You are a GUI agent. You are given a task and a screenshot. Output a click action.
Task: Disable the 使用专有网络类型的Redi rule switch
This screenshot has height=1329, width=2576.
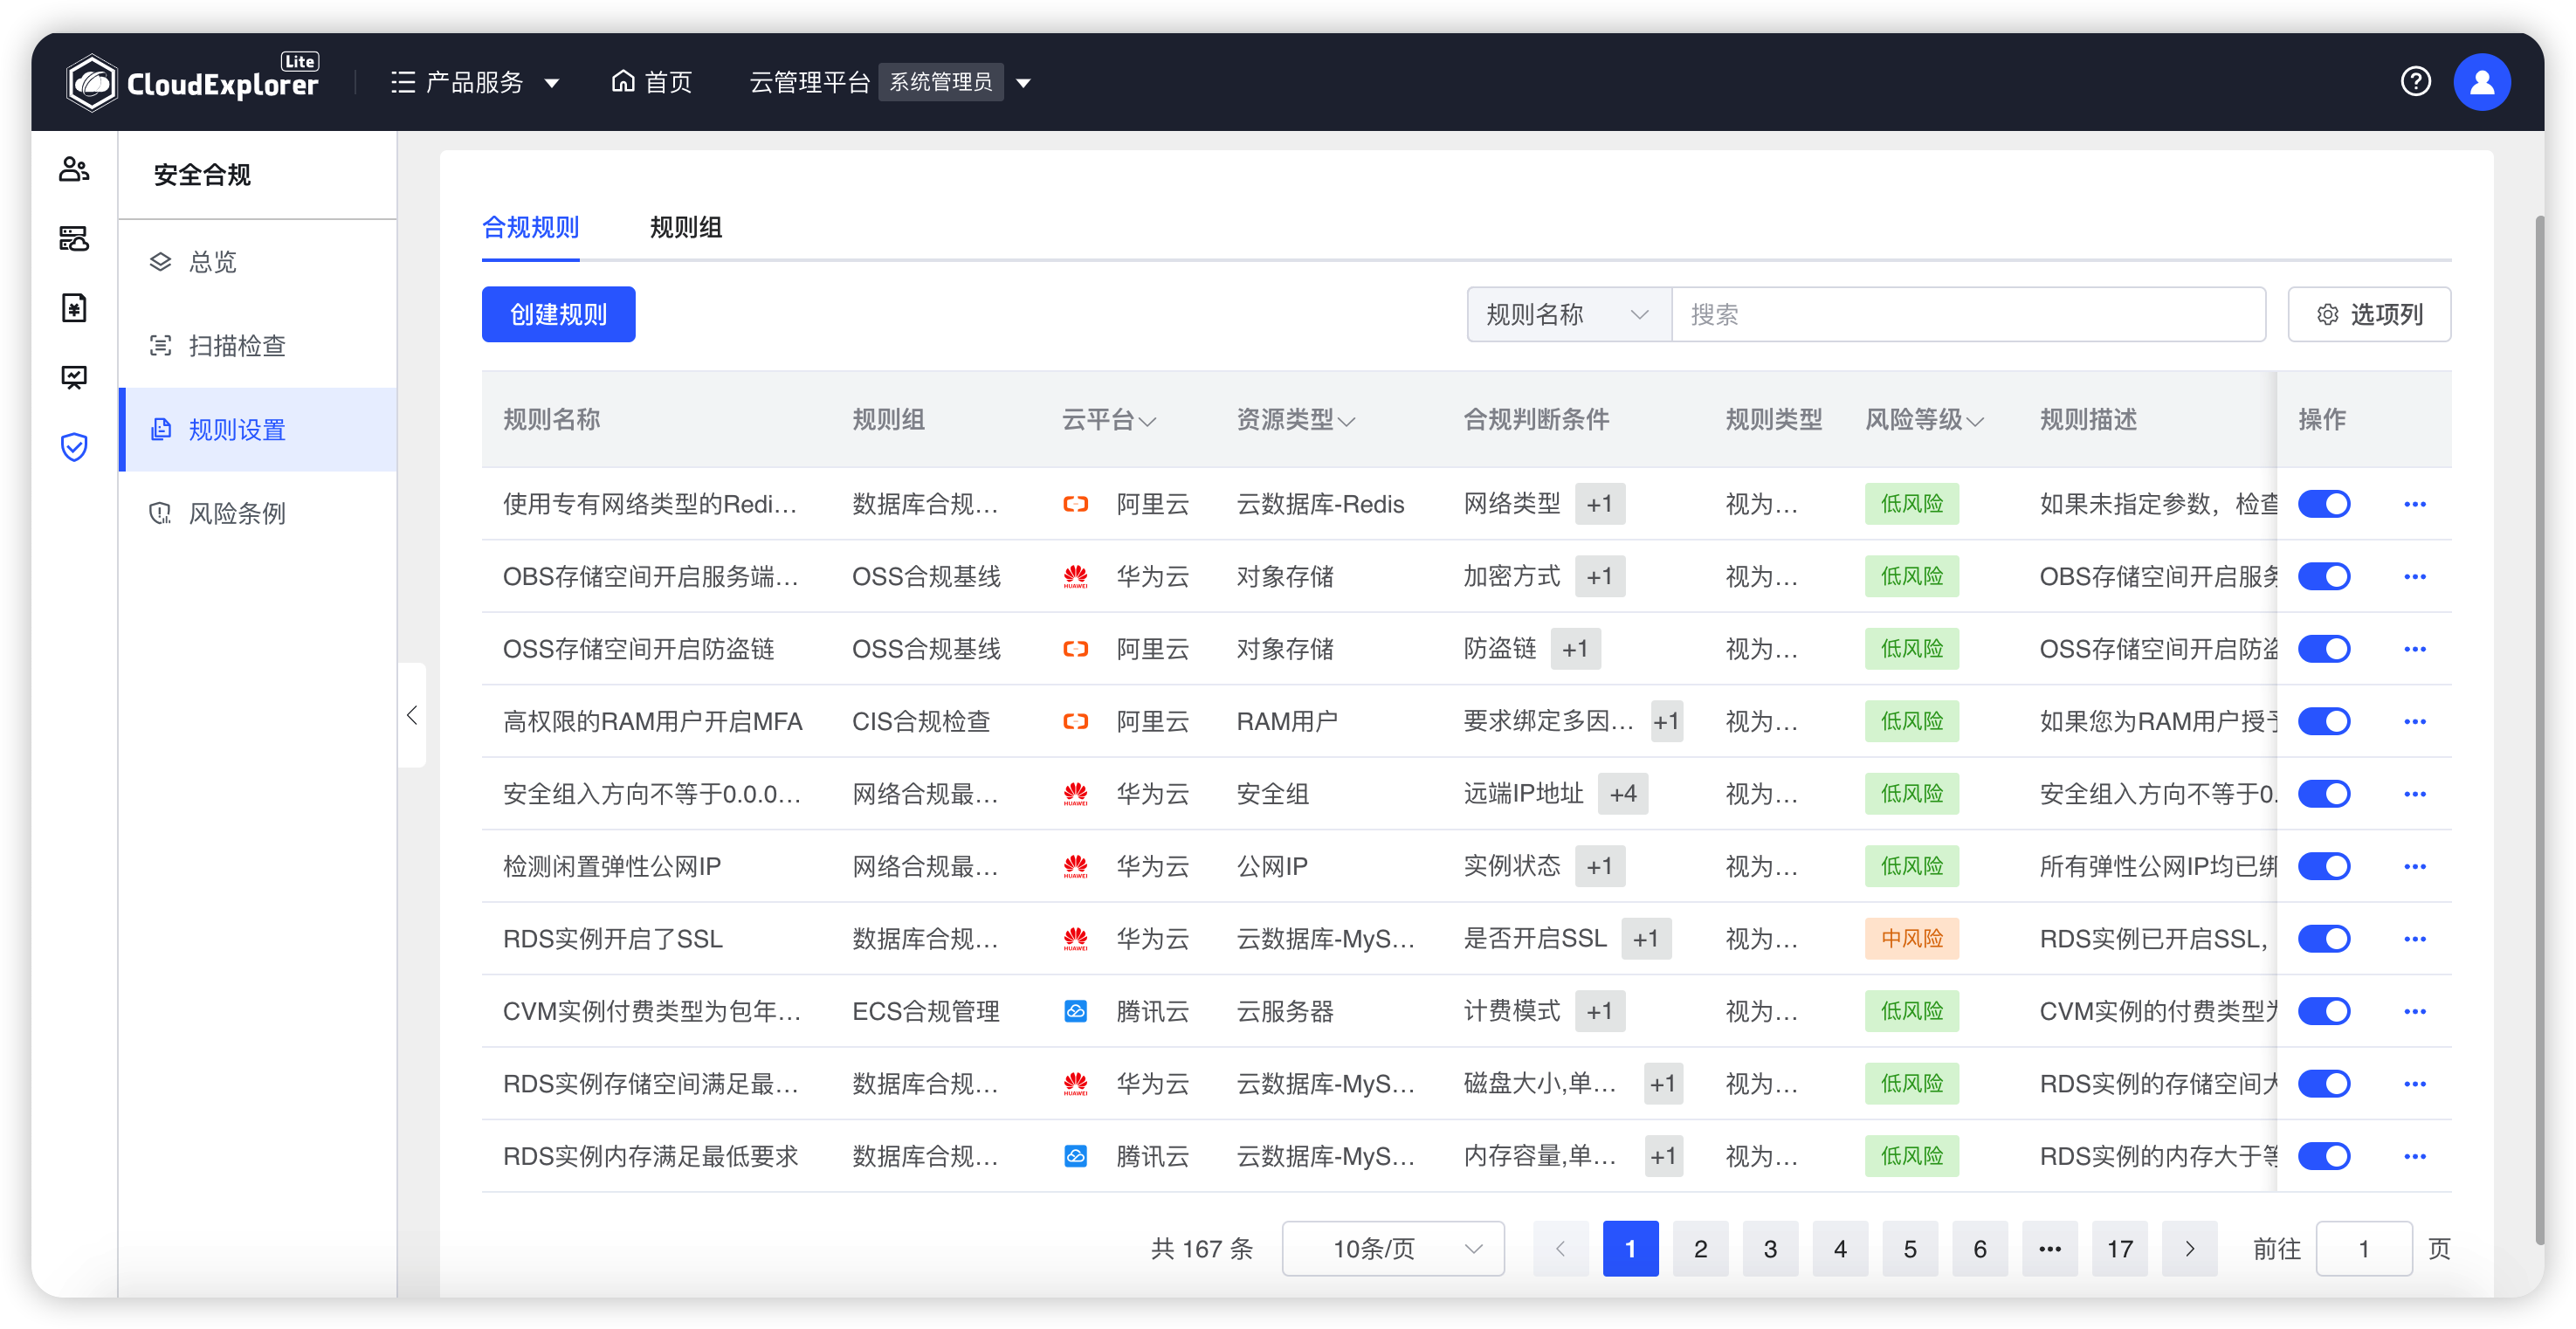(x=2323, y=504)
